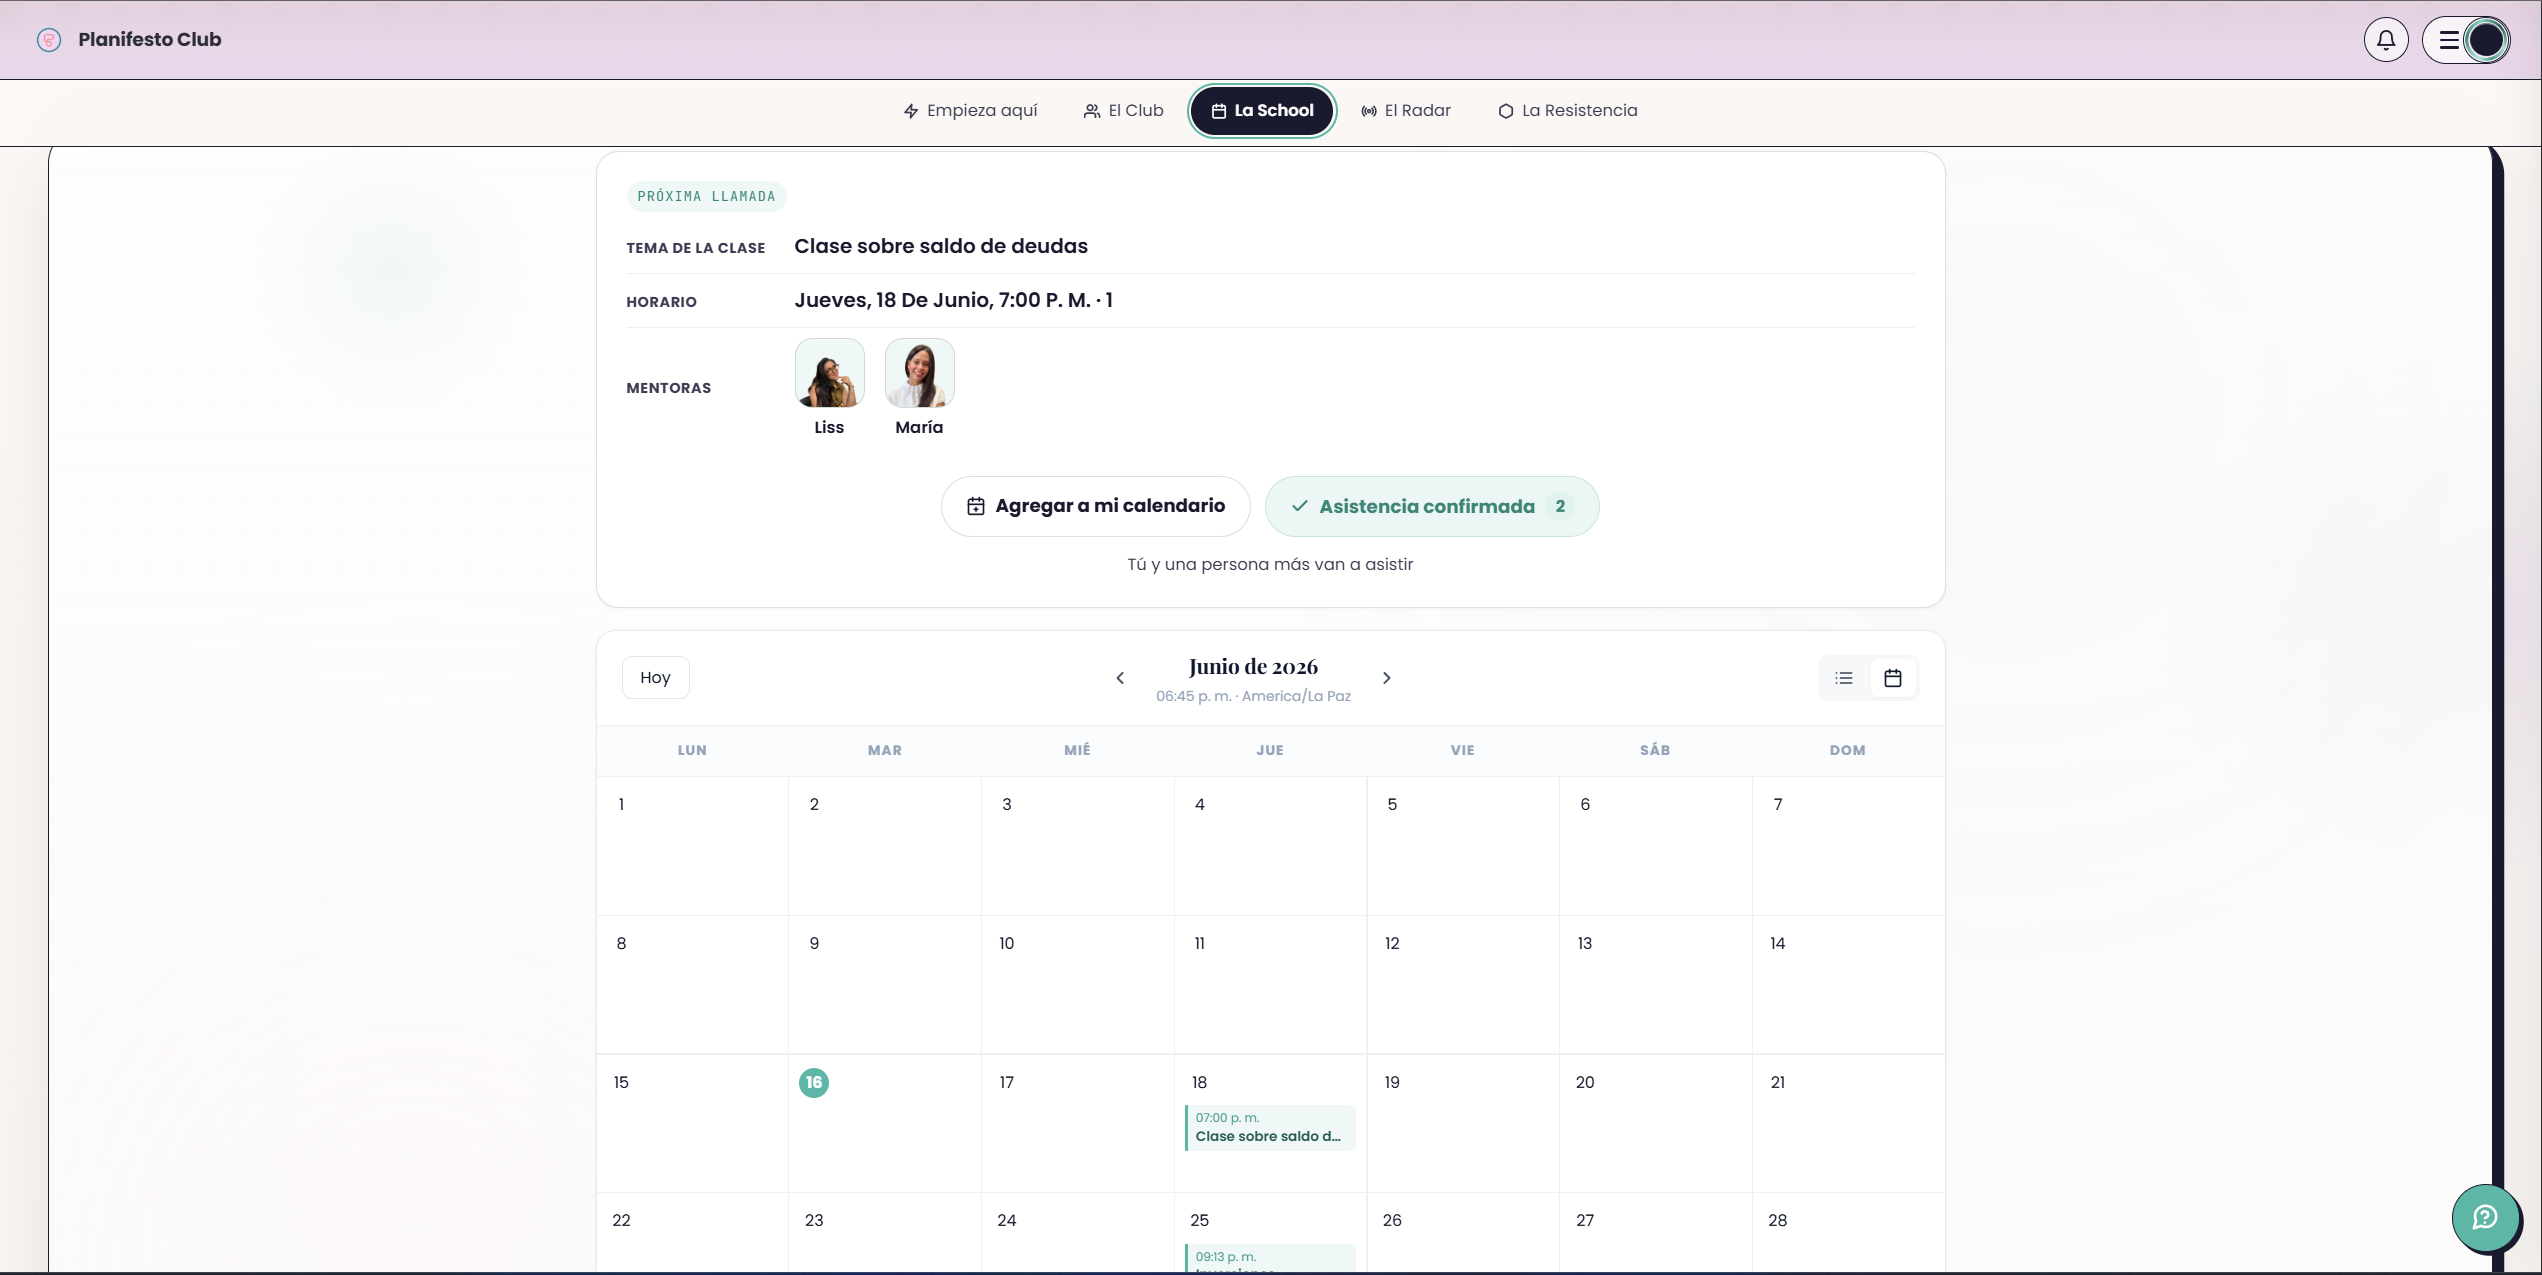Screen dimensions: 2542x1275
Task: Open the notifications bell
Action: pyautogui.click(x=2385, y=40)
